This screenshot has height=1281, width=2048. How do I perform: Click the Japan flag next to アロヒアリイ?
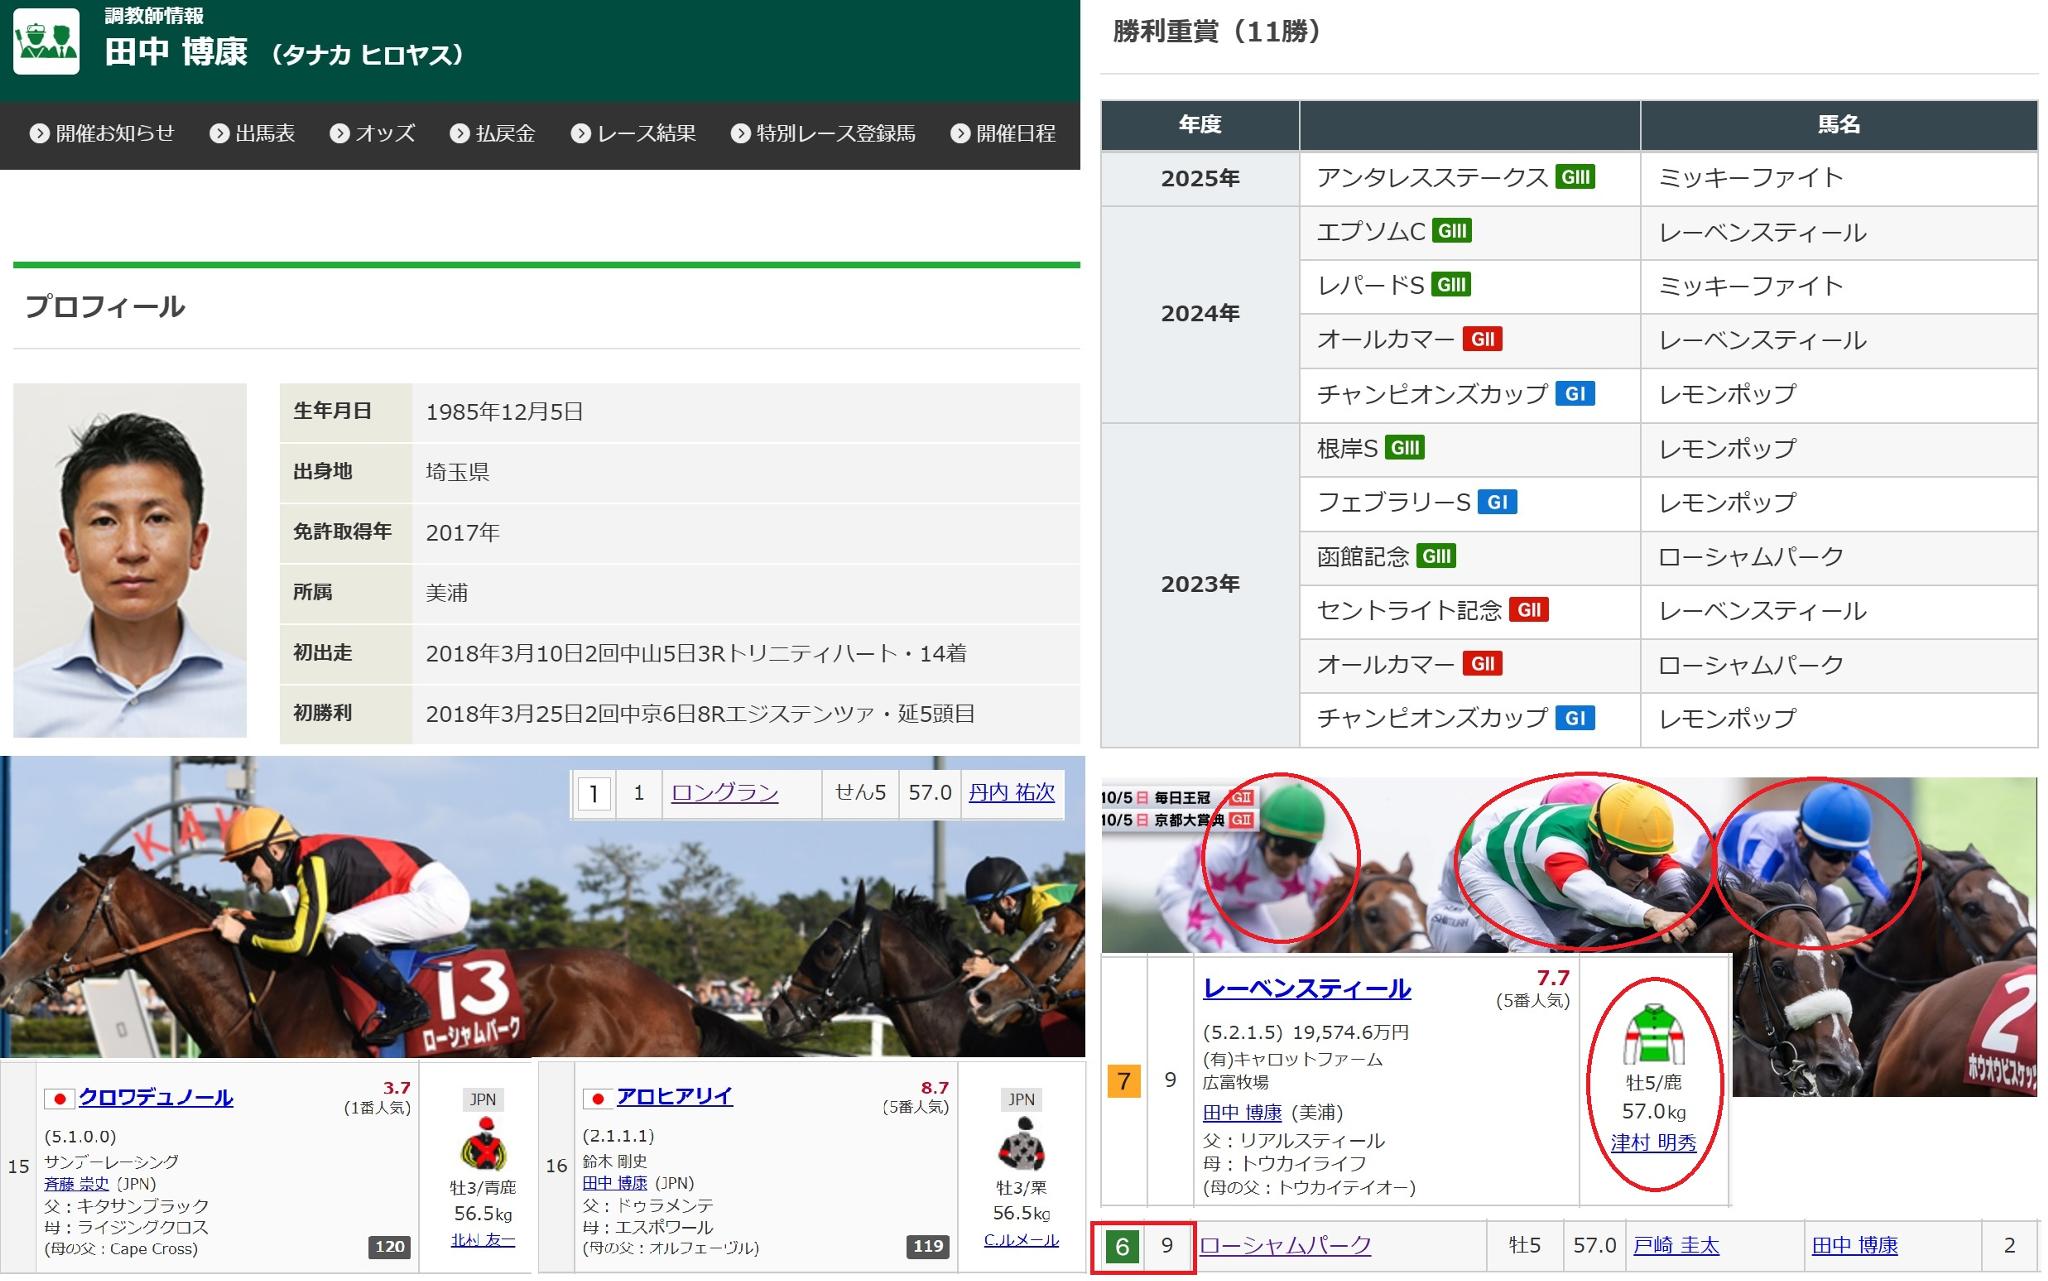pos(597,1098)
